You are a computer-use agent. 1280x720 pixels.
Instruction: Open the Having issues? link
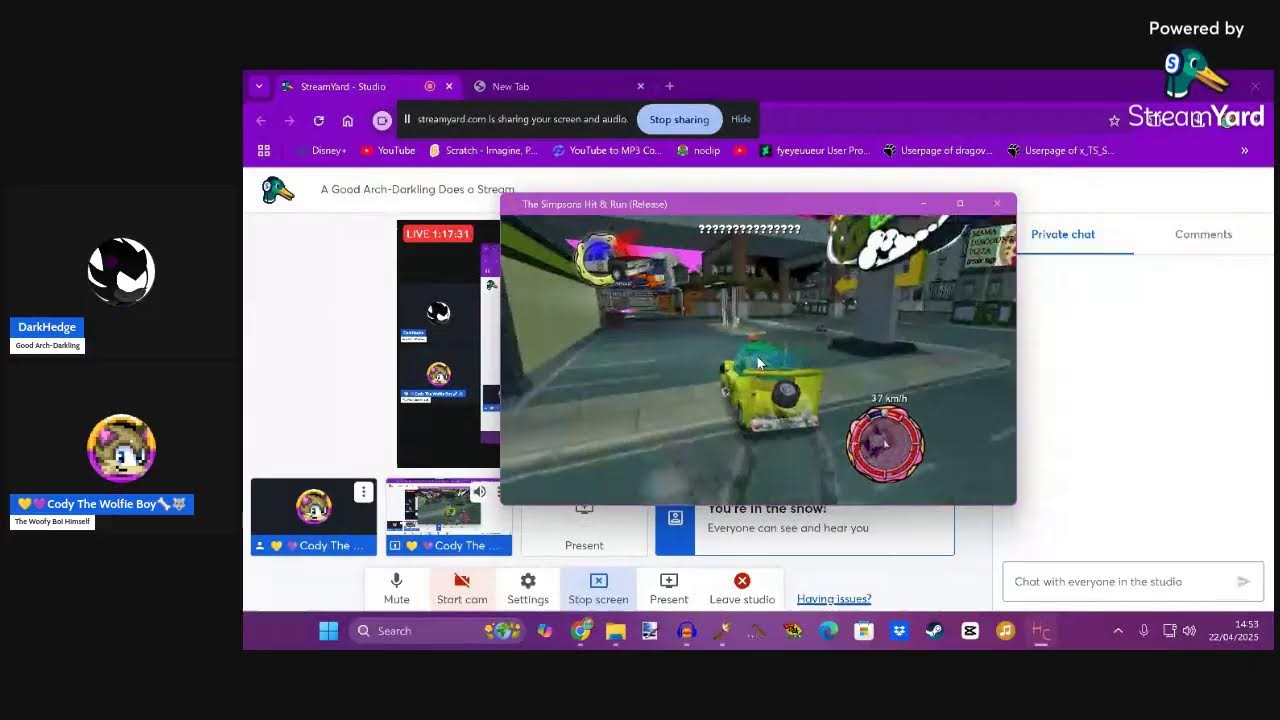click(x=834, y=599)
